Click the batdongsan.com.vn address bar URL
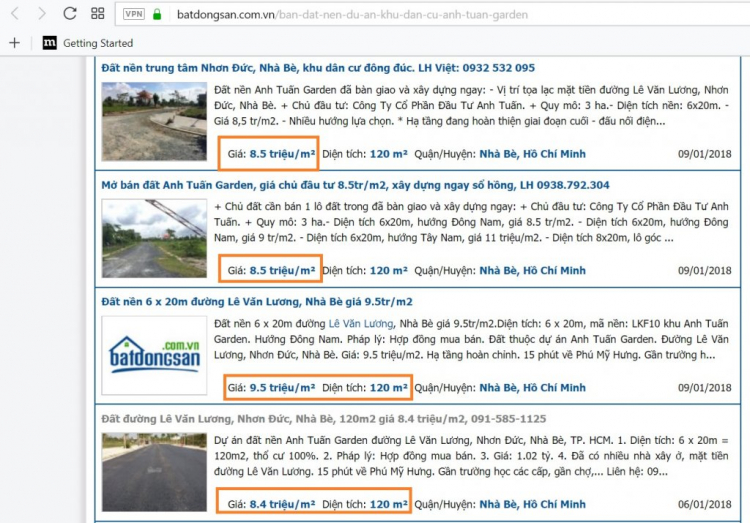Image resolution: width=750 pixels, height=523 pixels. coord(352,15)
